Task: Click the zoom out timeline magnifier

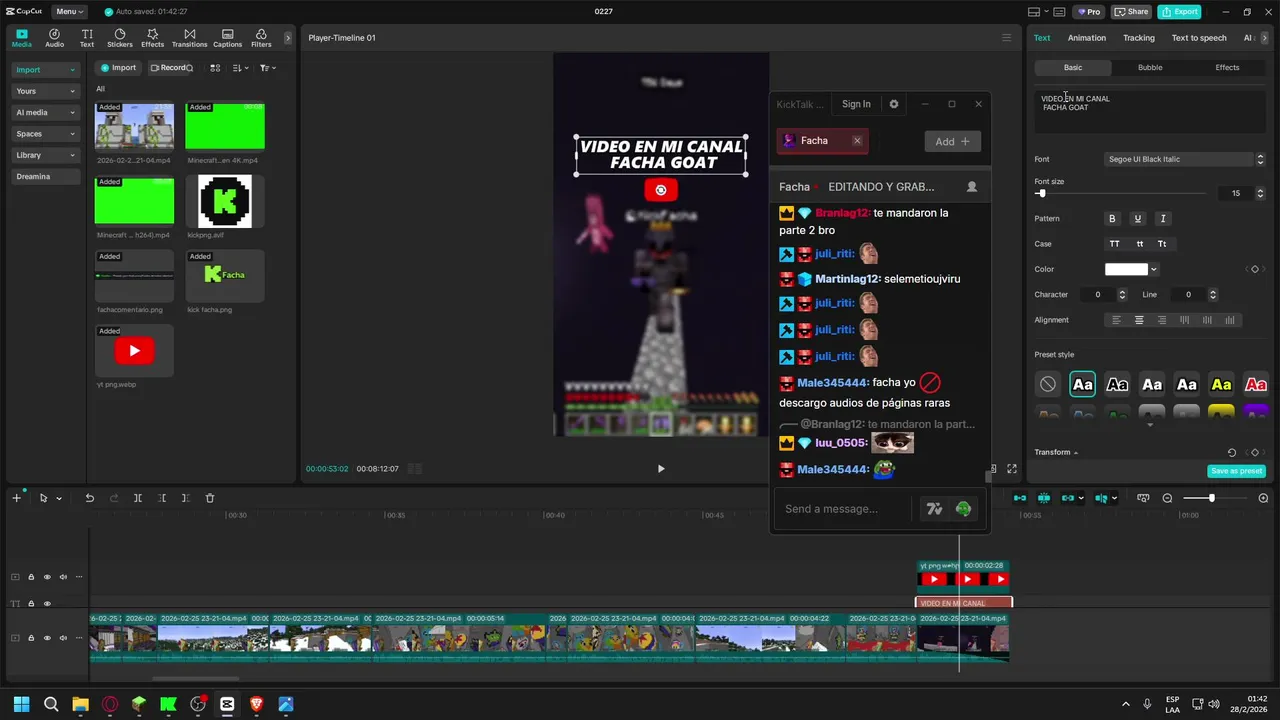Action: point(1167,498)
